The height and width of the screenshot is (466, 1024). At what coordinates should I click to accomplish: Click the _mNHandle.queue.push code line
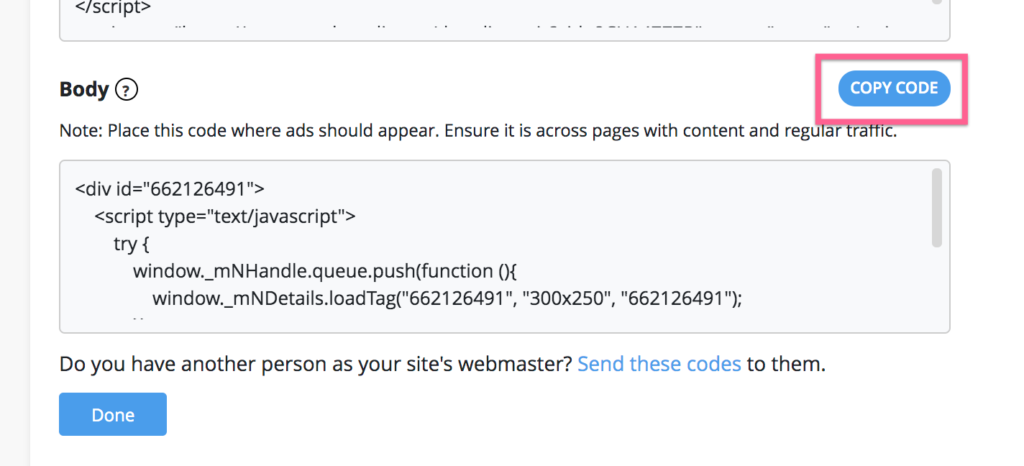coord(325,271)
